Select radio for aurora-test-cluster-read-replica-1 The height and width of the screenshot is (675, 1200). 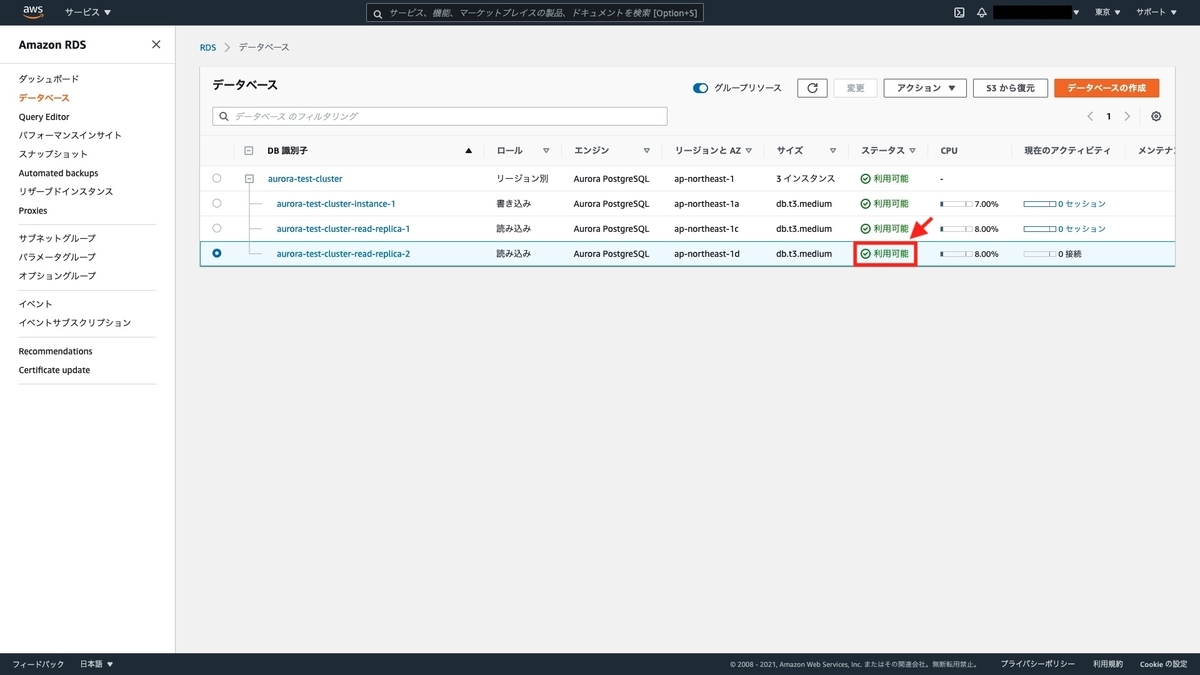217,228
